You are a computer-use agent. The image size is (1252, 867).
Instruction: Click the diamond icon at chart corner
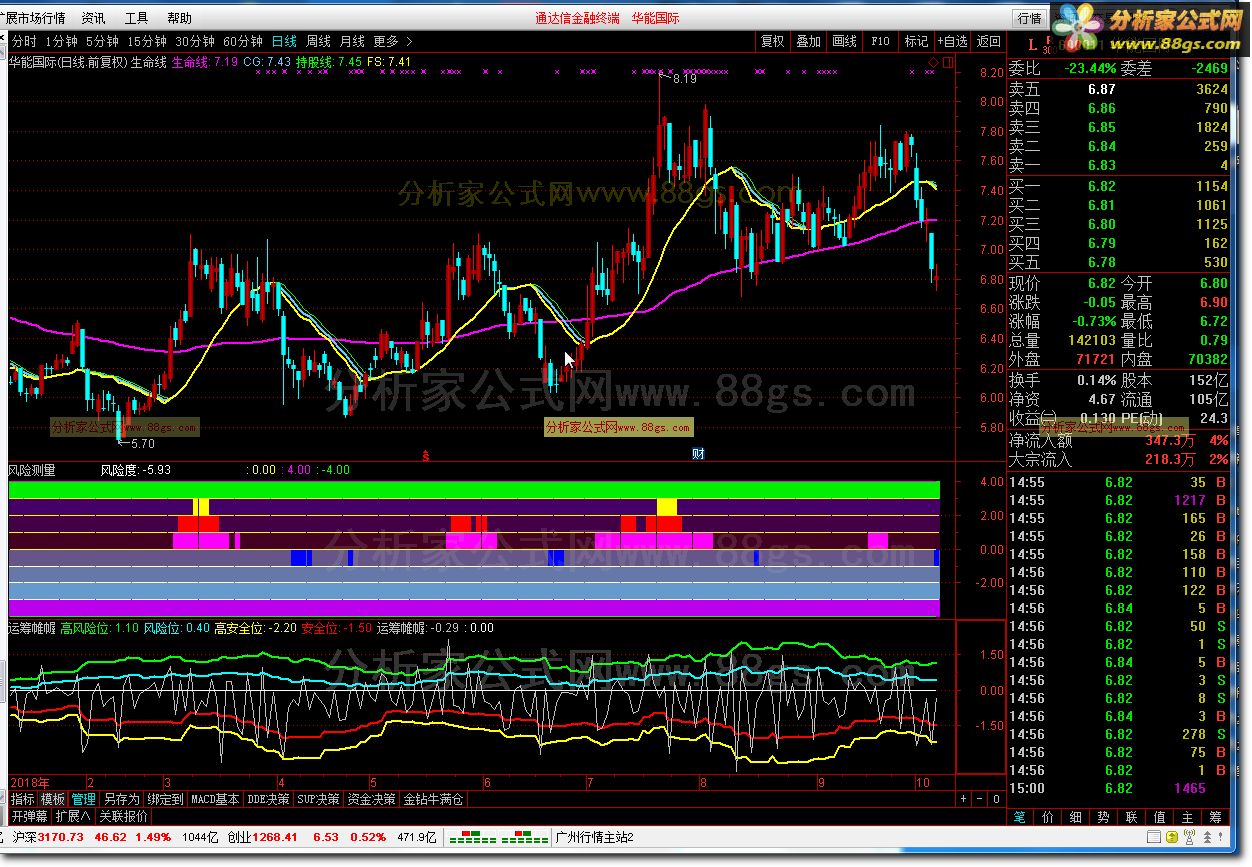click(934, 62)
